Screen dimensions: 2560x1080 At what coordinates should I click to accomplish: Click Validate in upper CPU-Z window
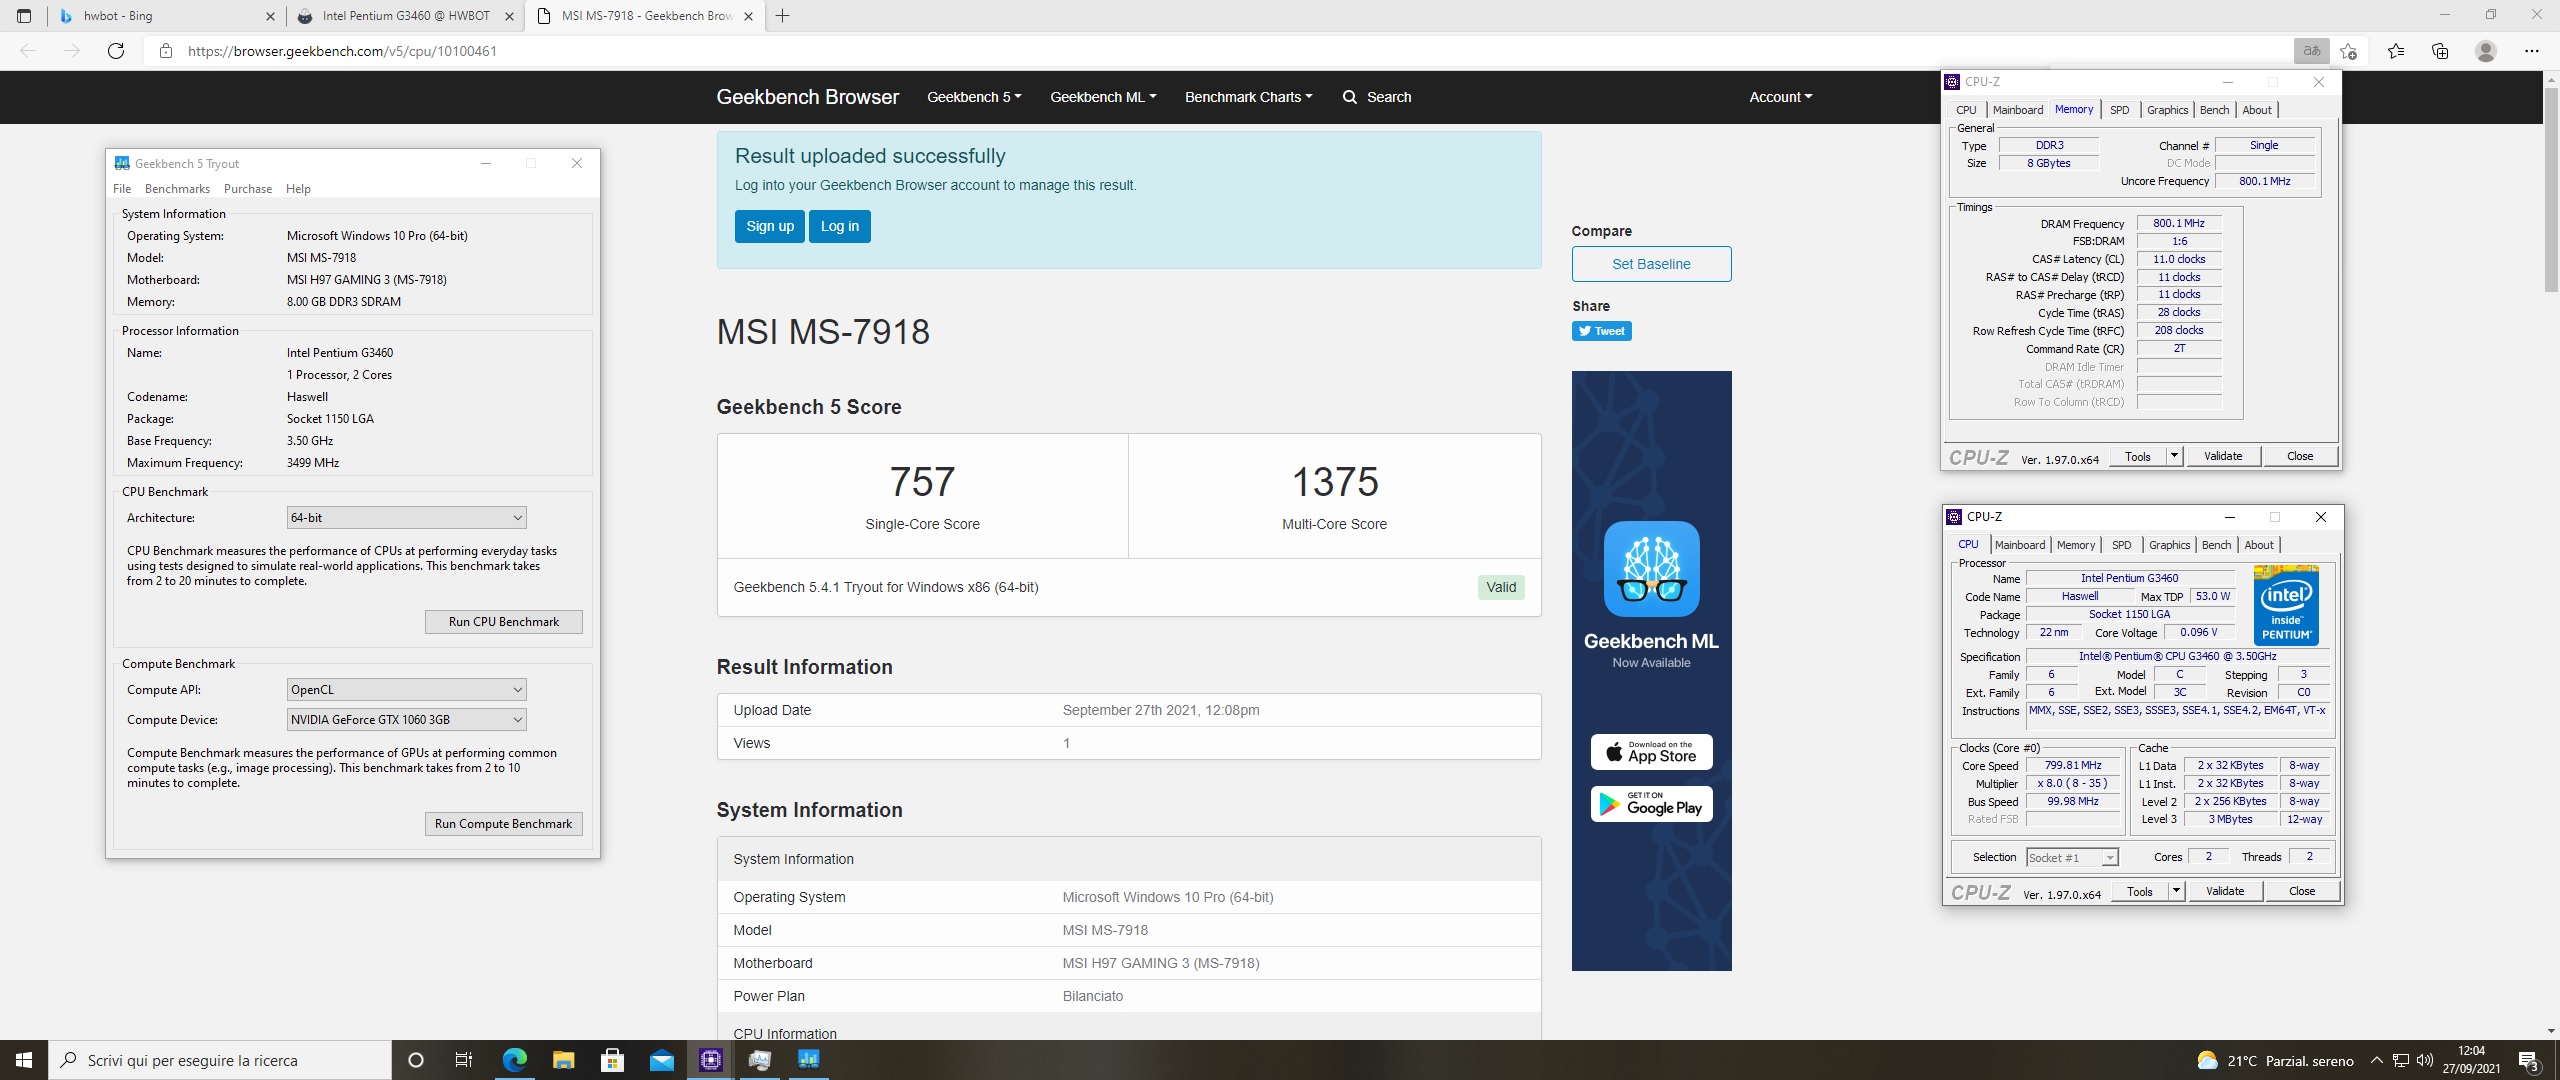pos(2223,456)
